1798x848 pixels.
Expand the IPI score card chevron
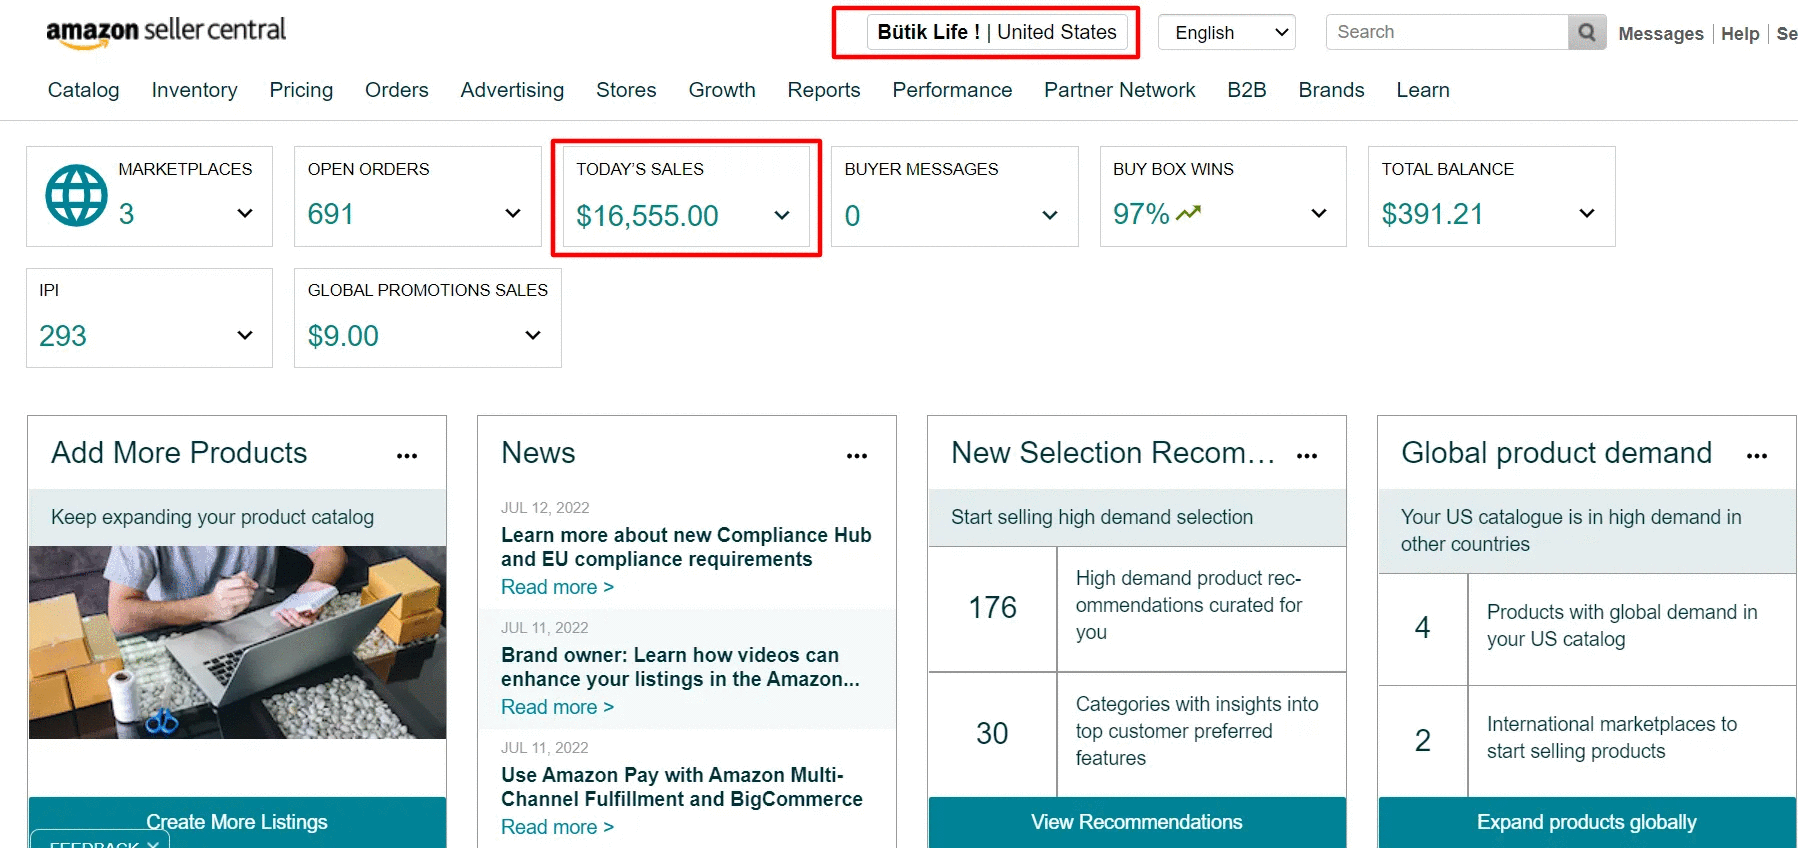click(x=245, y=335)
